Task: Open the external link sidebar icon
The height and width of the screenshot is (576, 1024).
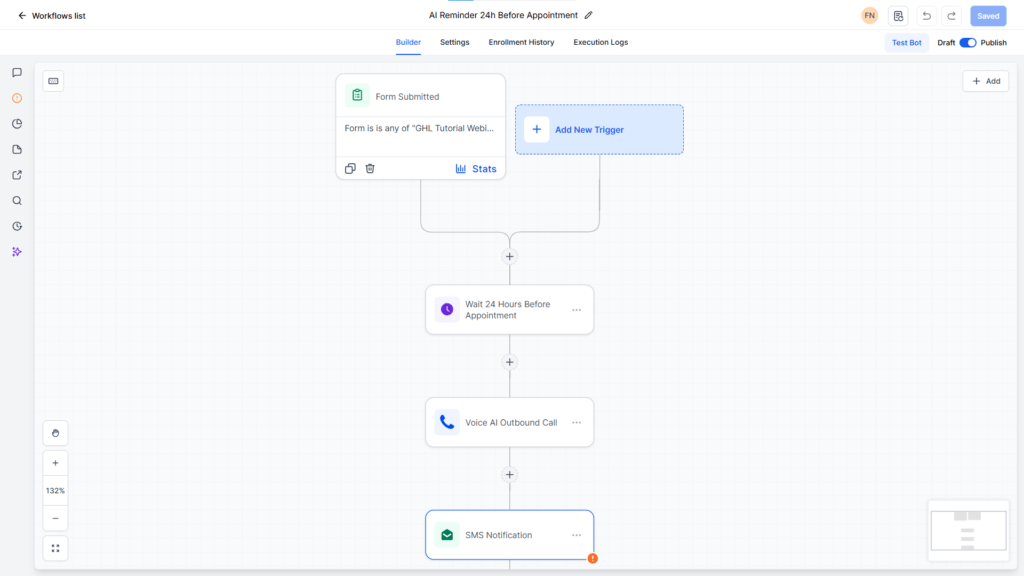Action: click(x=17, y=175)
